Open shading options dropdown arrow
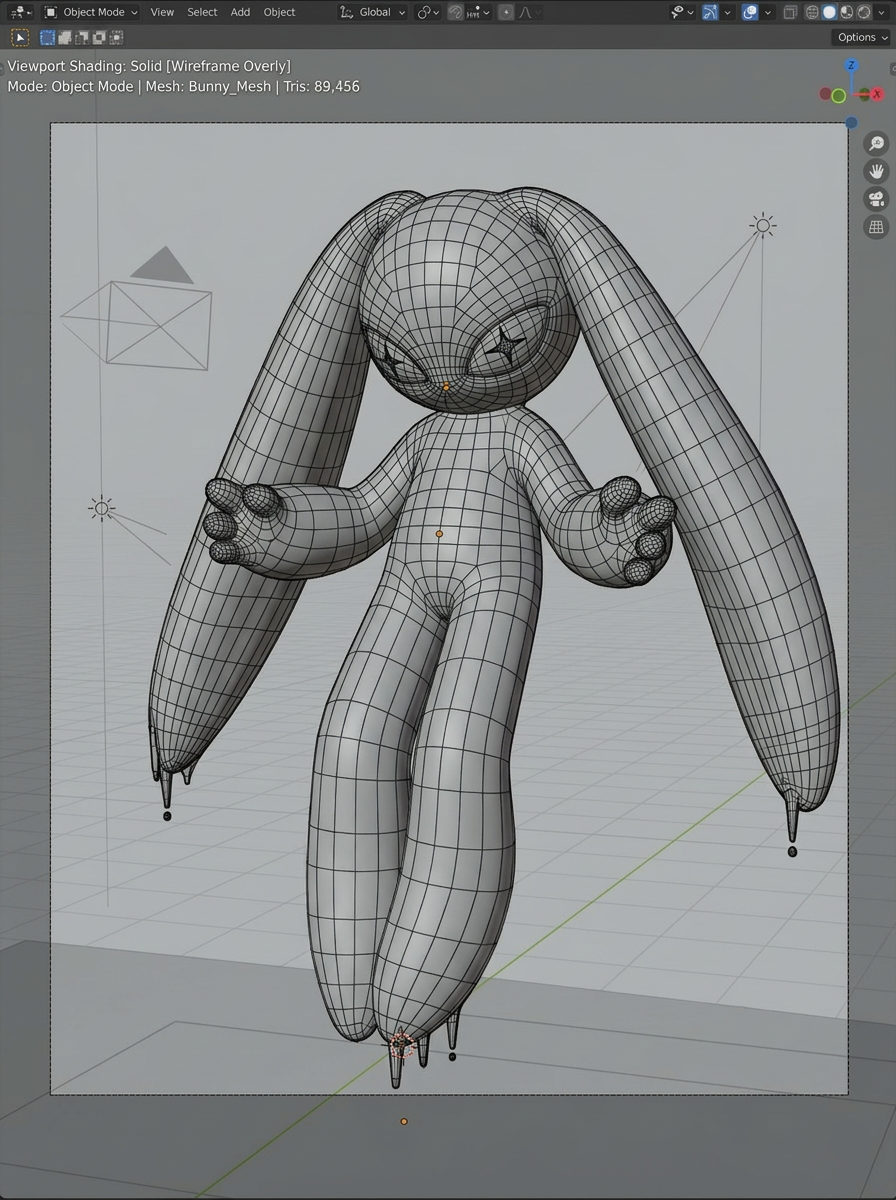The width and height of the screenshot is (896, 1200). click(881, 12)
